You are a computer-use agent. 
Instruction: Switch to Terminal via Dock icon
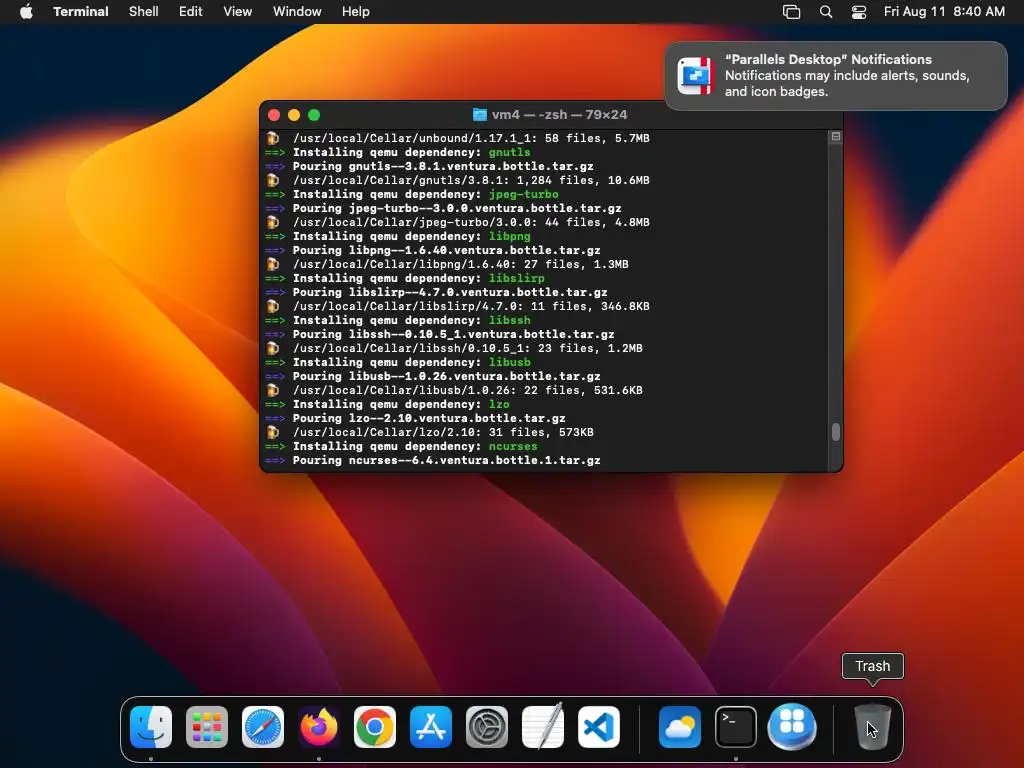click(x=736, y=727)
